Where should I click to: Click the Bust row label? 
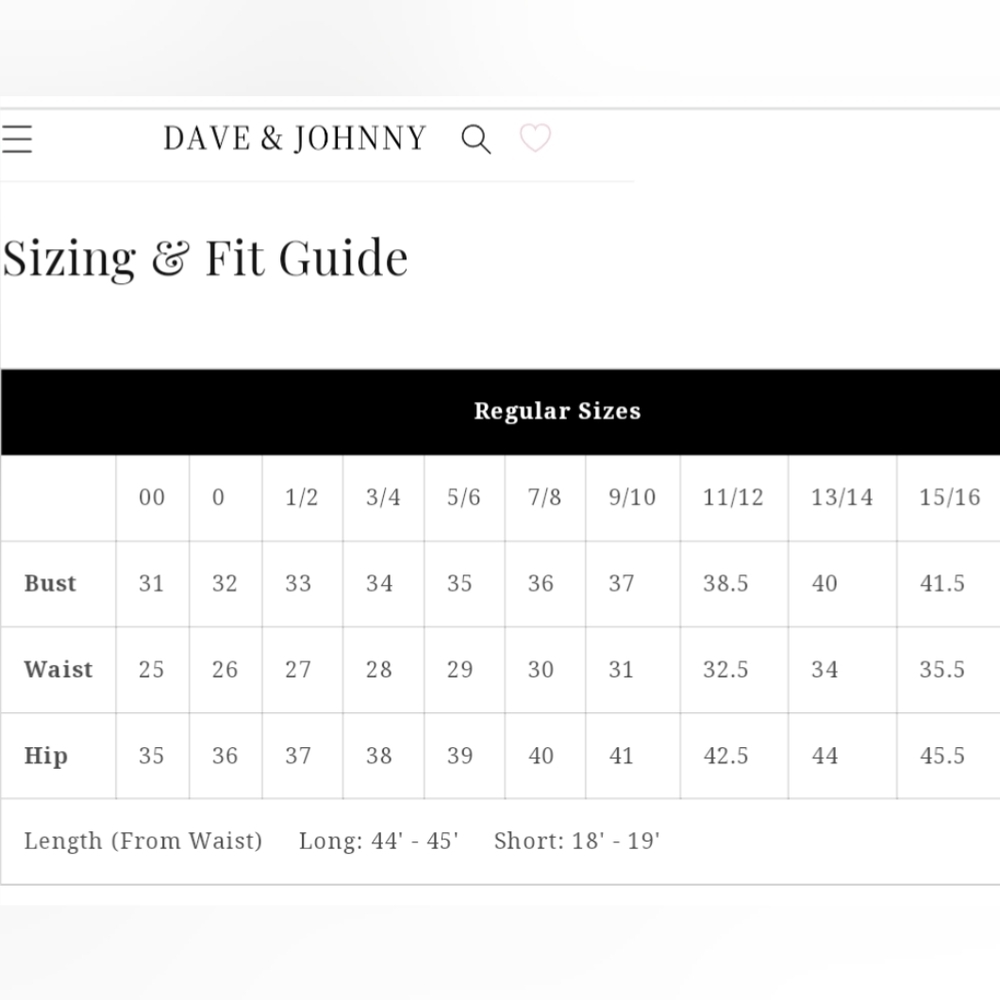[x=50, y=583]
